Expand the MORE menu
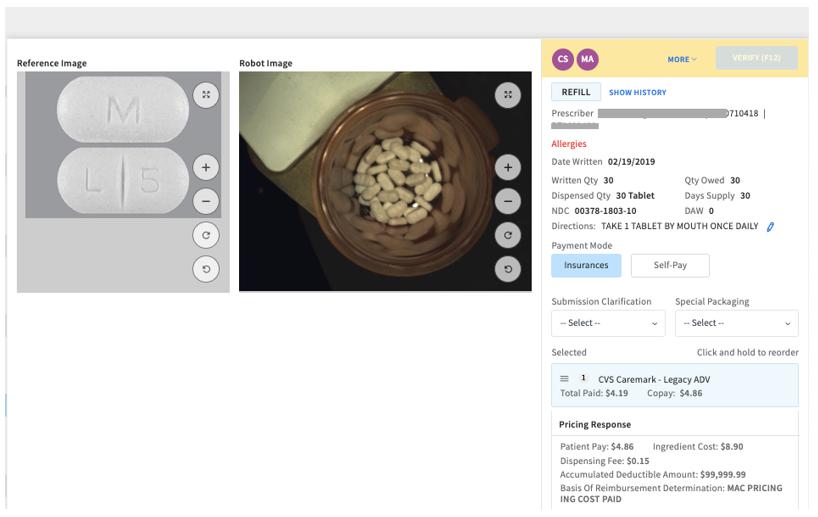818x517 pixels. (x=682, y=59)
